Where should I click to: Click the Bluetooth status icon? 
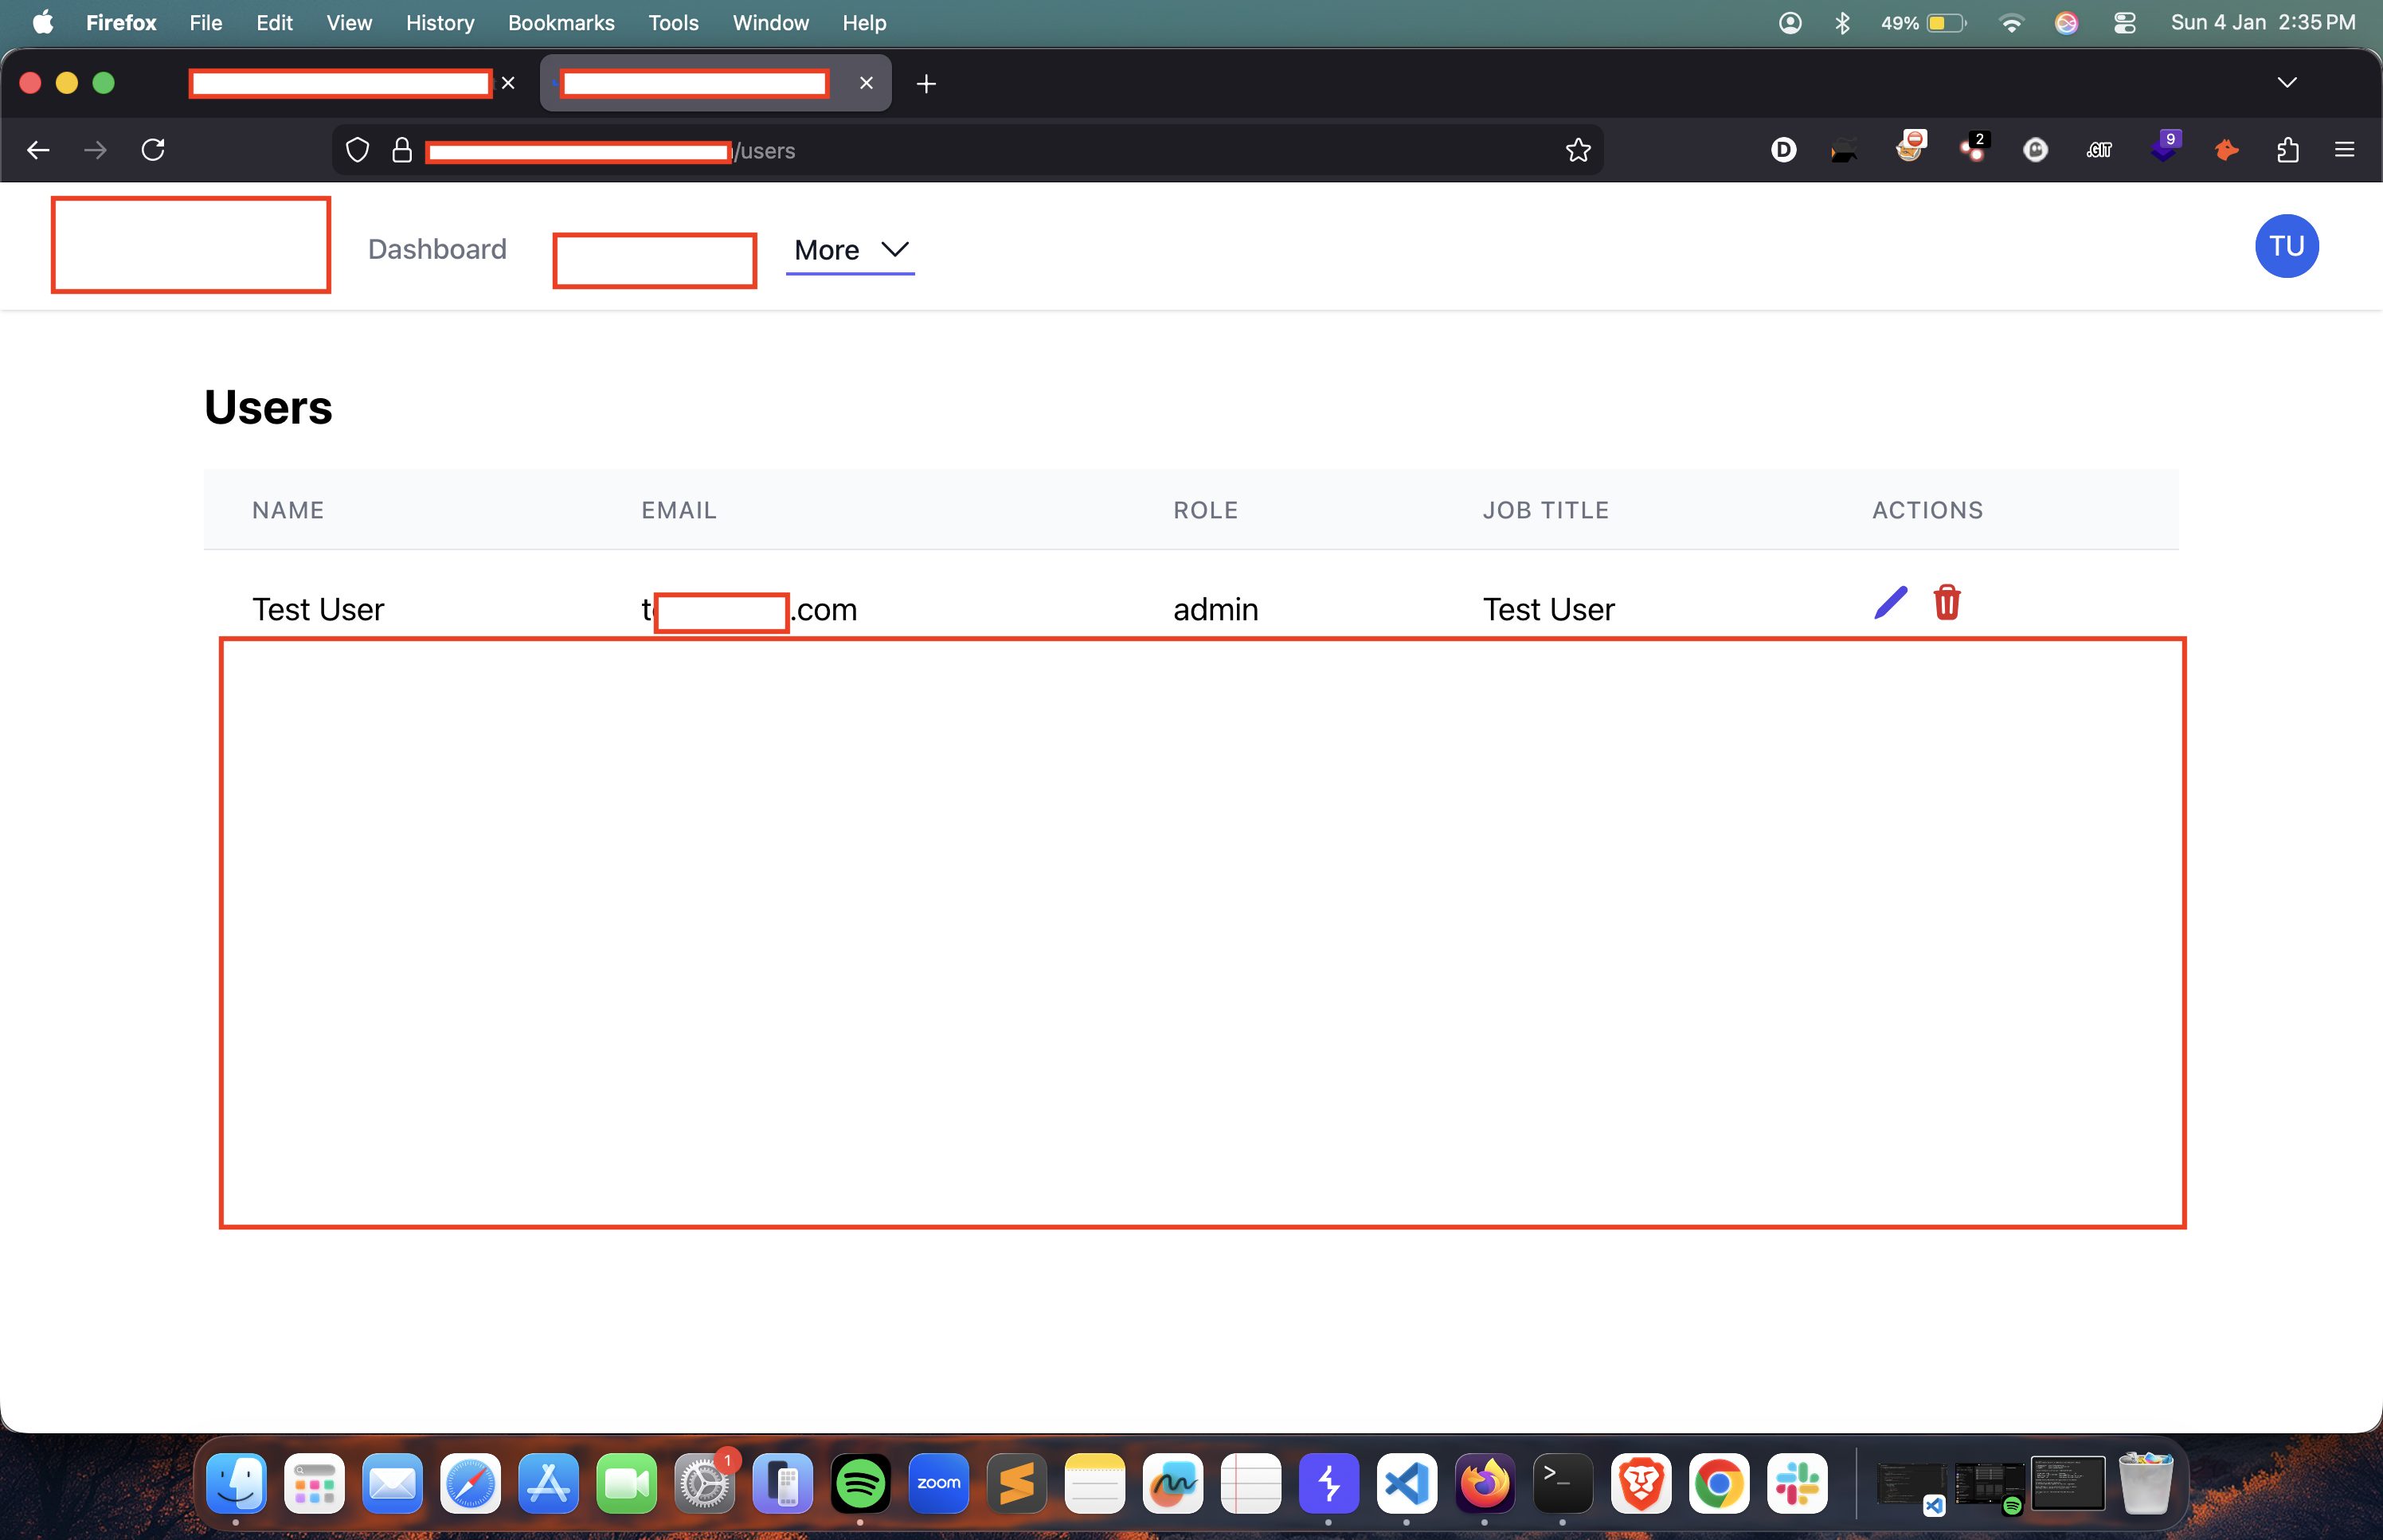click(1842, 22)
